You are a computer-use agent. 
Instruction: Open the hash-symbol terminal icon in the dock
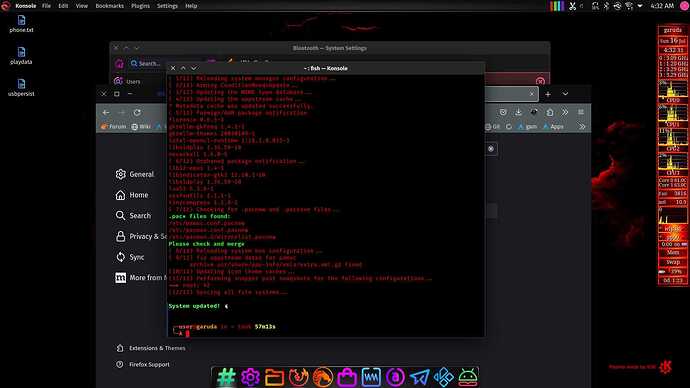[226, 377]
